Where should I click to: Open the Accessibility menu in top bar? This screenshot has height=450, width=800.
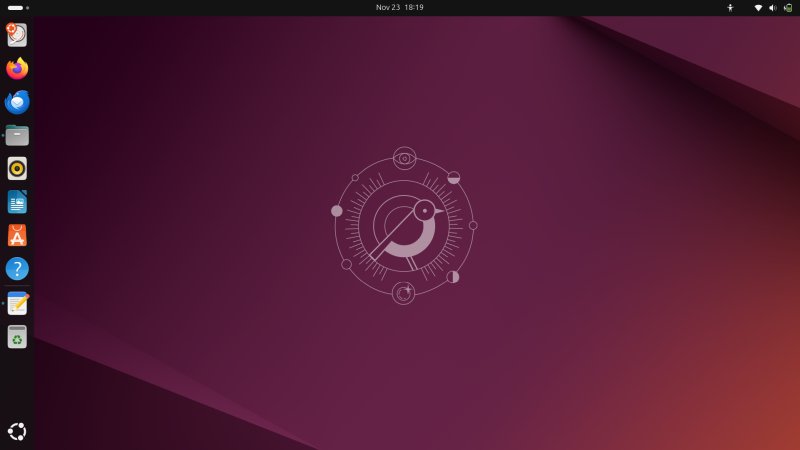(730, 7)
